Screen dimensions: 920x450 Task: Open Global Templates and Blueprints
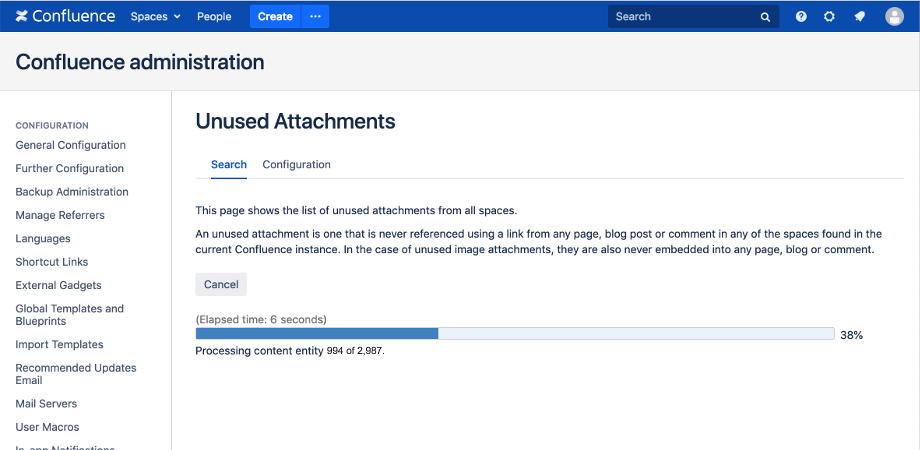click(x=69, y=315)
